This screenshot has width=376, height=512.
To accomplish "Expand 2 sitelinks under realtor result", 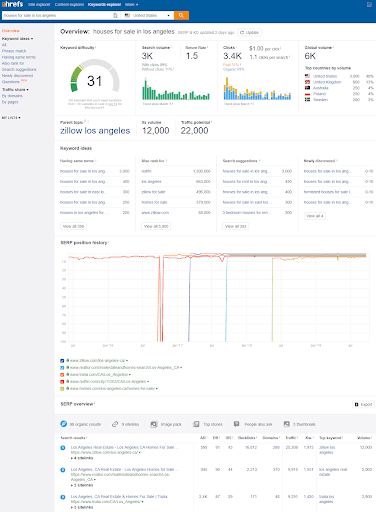I will tap(82, 485).
